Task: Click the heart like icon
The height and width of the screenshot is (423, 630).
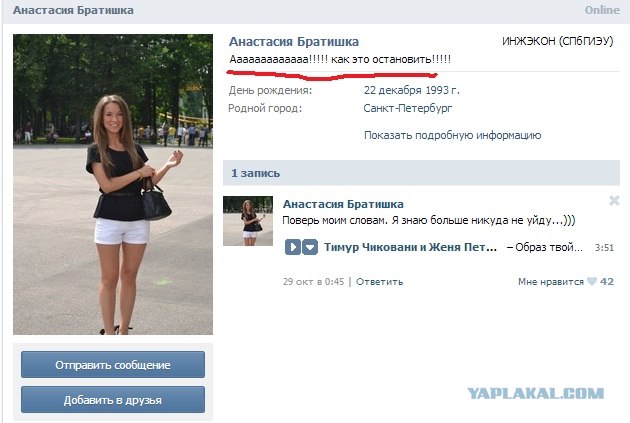Action: click(591, 281)
